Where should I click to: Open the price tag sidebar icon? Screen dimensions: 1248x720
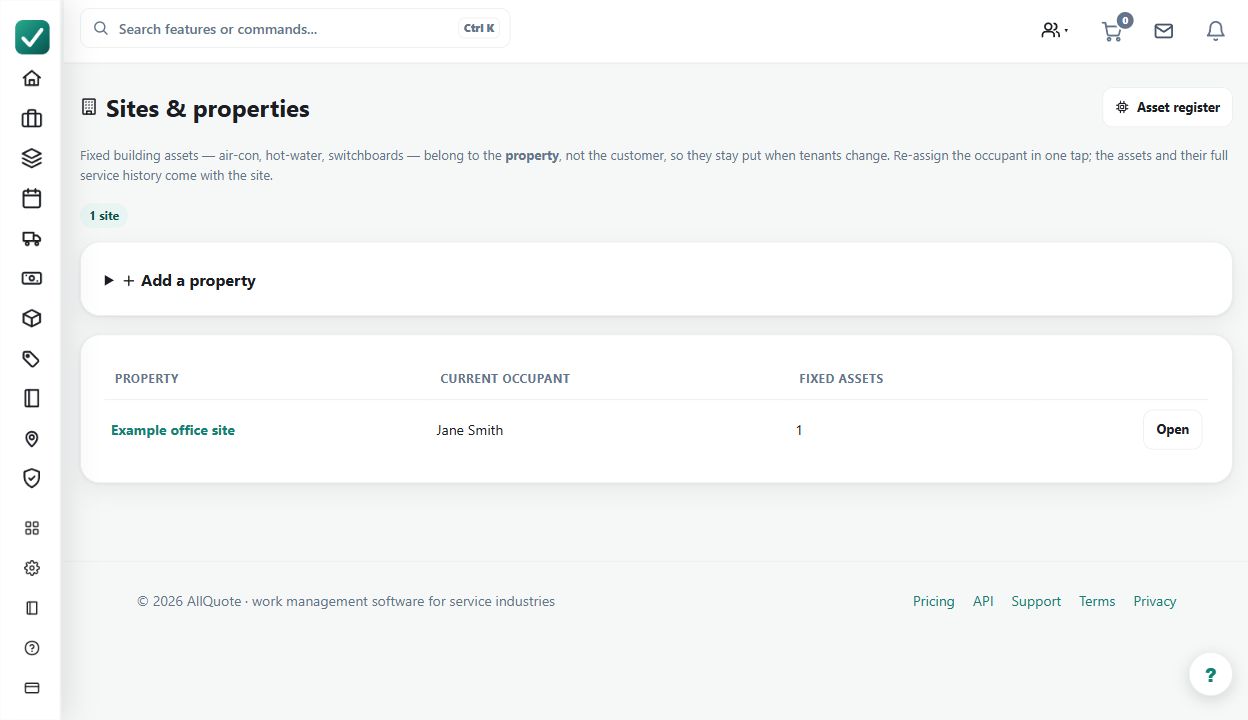32,358
